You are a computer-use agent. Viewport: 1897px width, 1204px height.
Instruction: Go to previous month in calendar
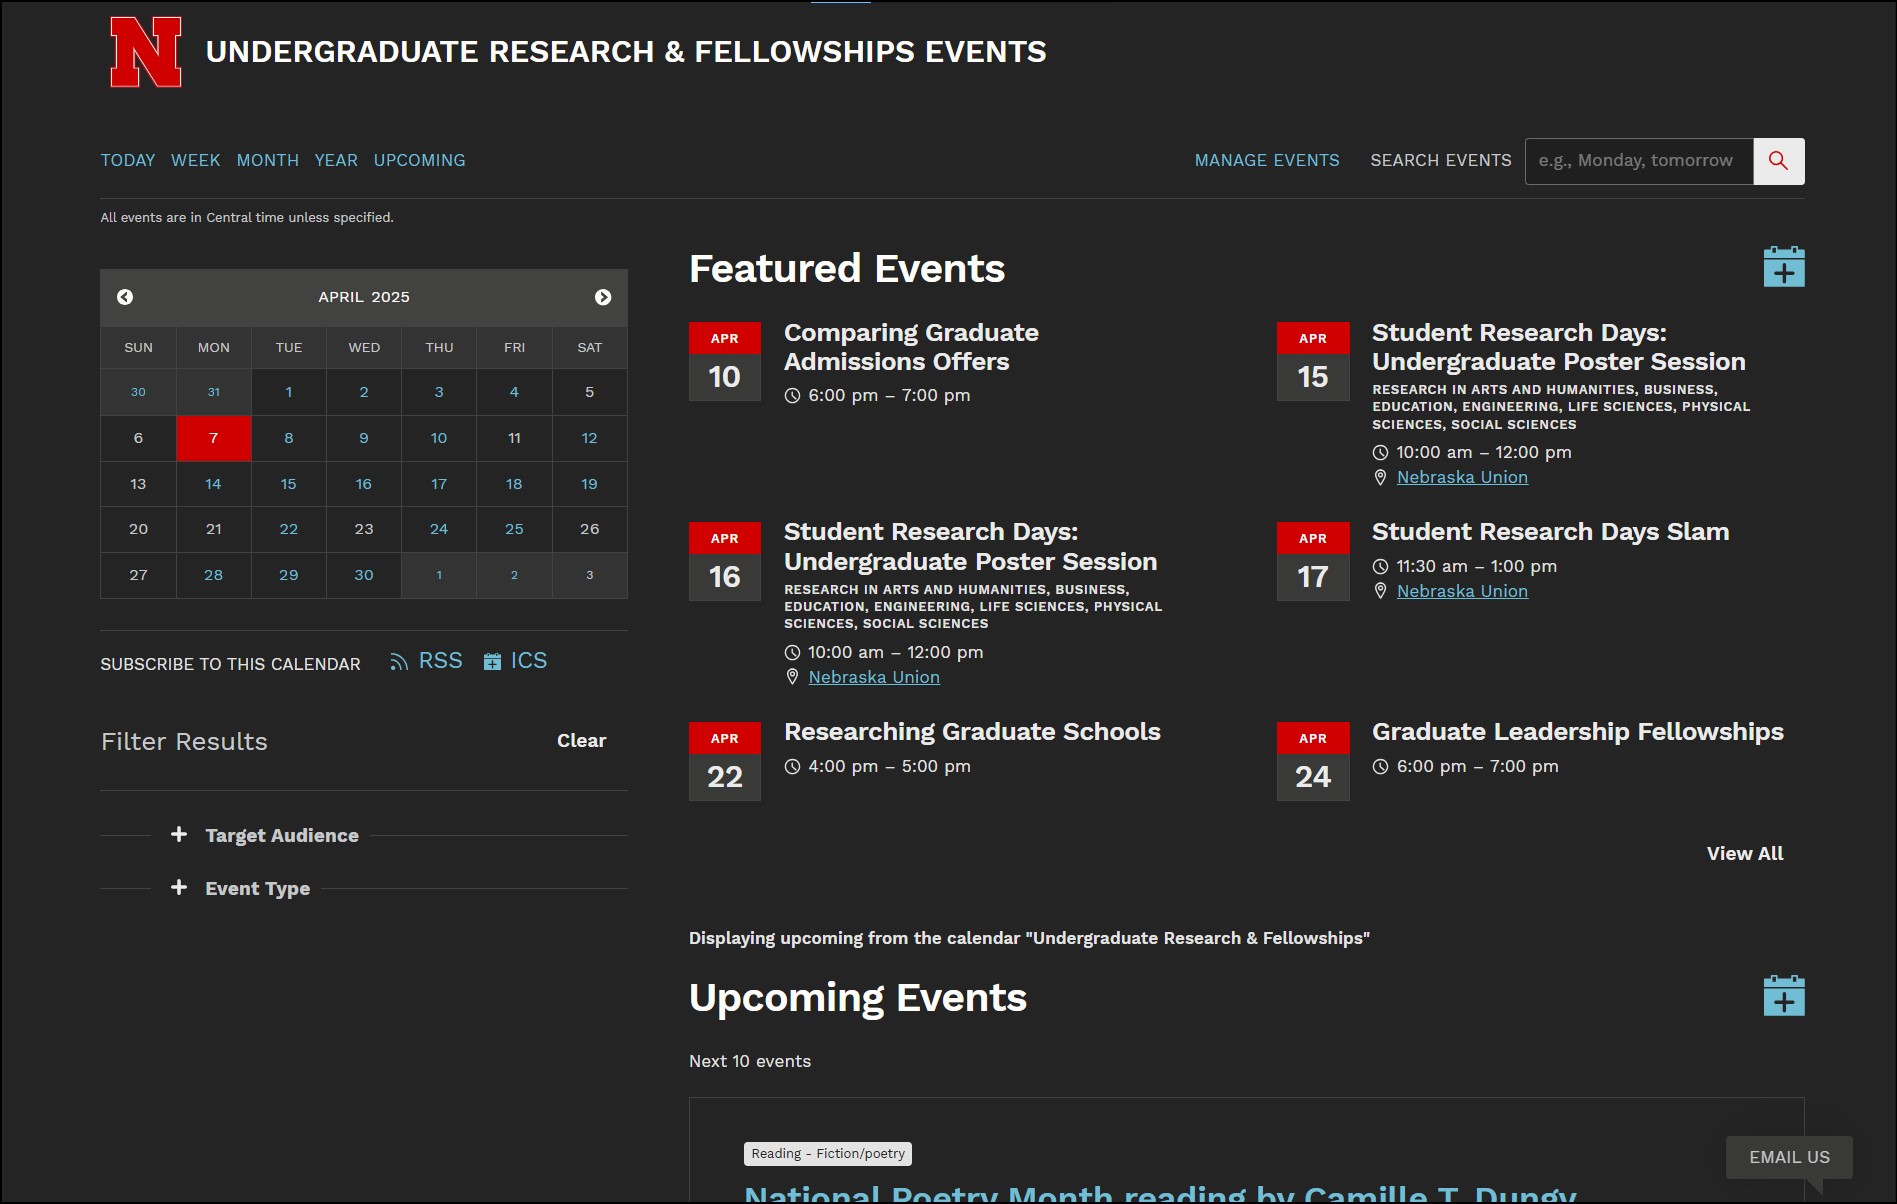point(125,297)
